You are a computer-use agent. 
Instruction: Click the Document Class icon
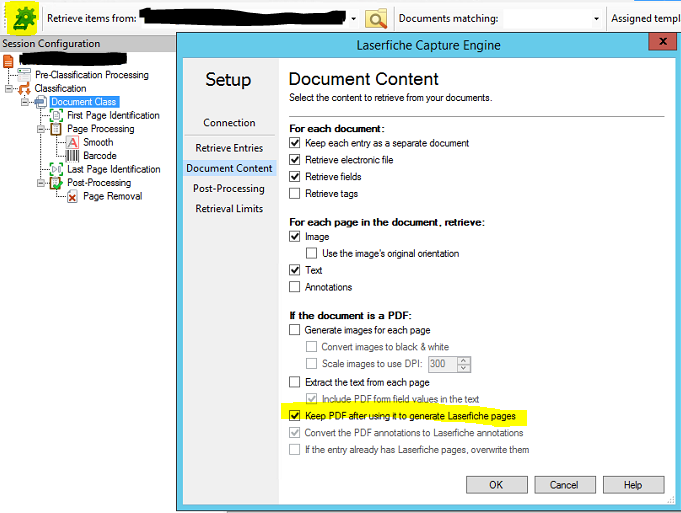click(41, 102)
